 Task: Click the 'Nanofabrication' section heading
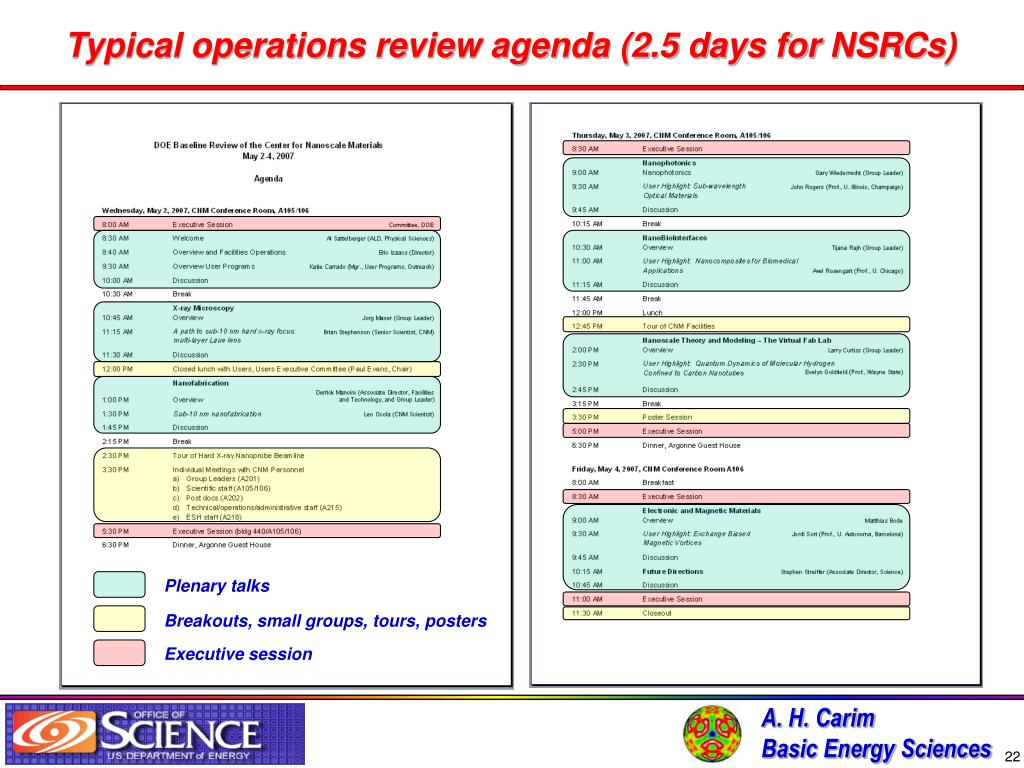(200, 383)
